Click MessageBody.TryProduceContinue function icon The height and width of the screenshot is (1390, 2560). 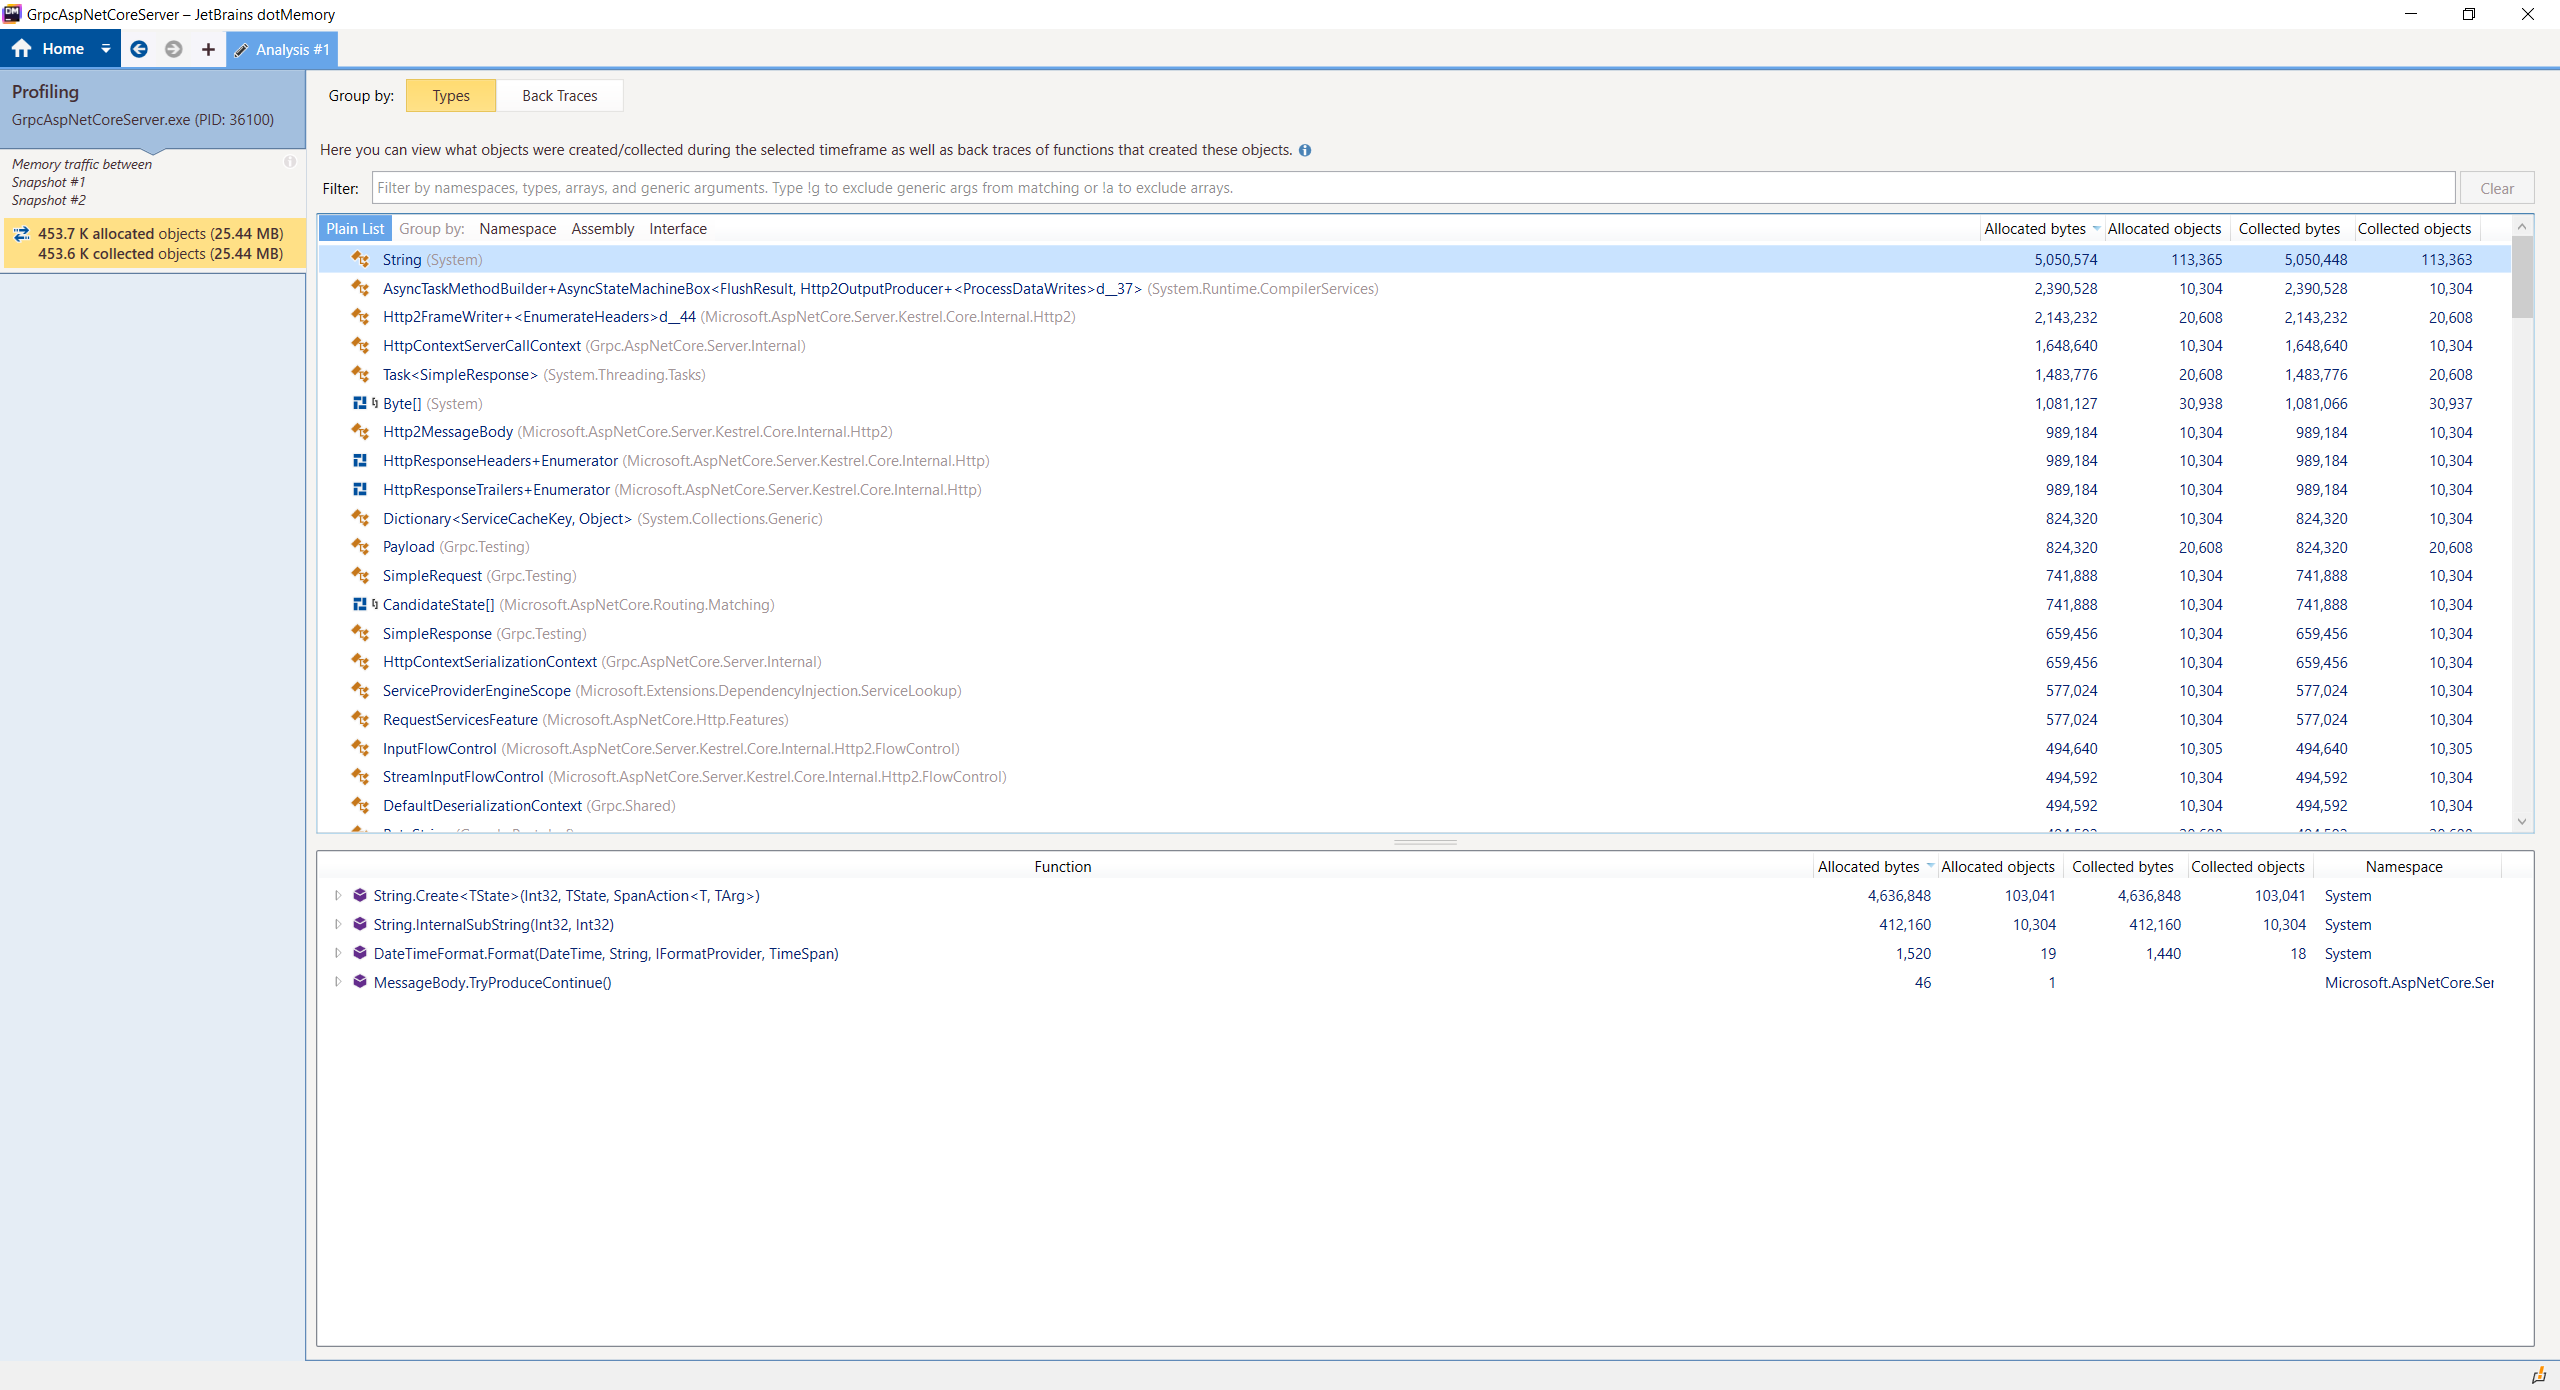coord(360,983)
